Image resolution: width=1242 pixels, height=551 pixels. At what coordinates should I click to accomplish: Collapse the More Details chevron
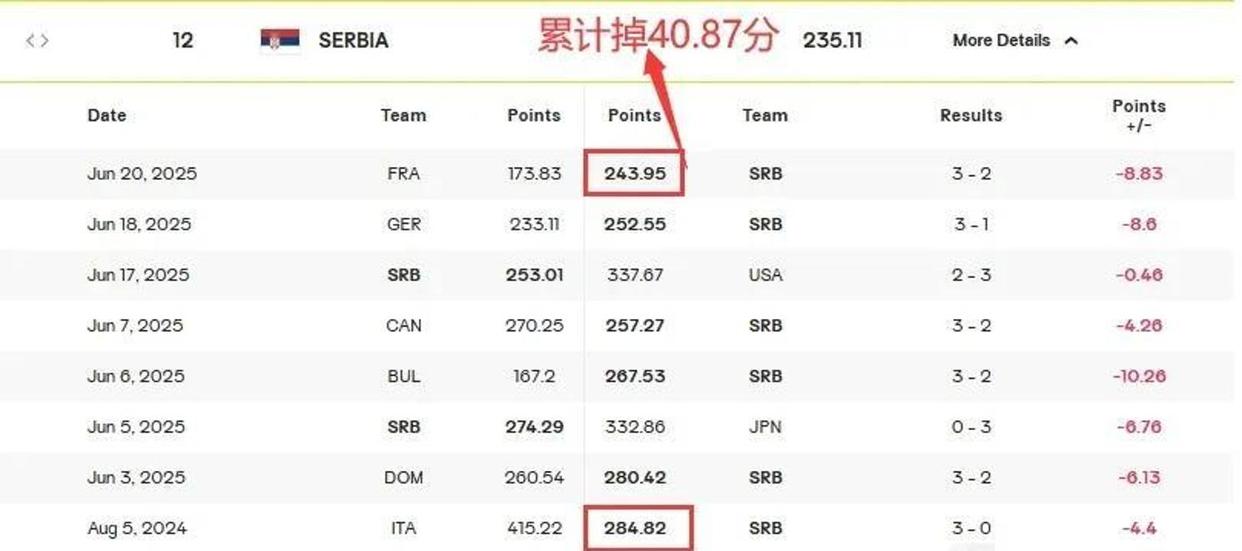coord(1071,41)
